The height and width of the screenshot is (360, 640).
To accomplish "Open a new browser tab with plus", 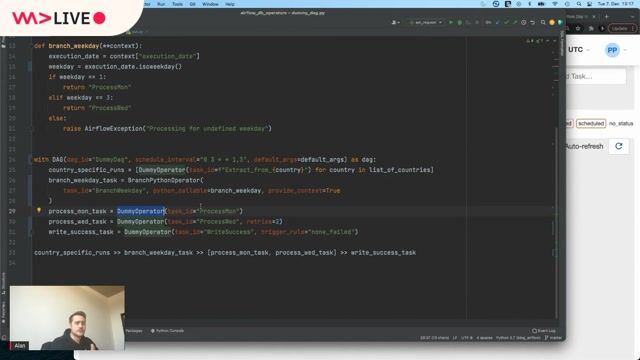I will point(607,17).
